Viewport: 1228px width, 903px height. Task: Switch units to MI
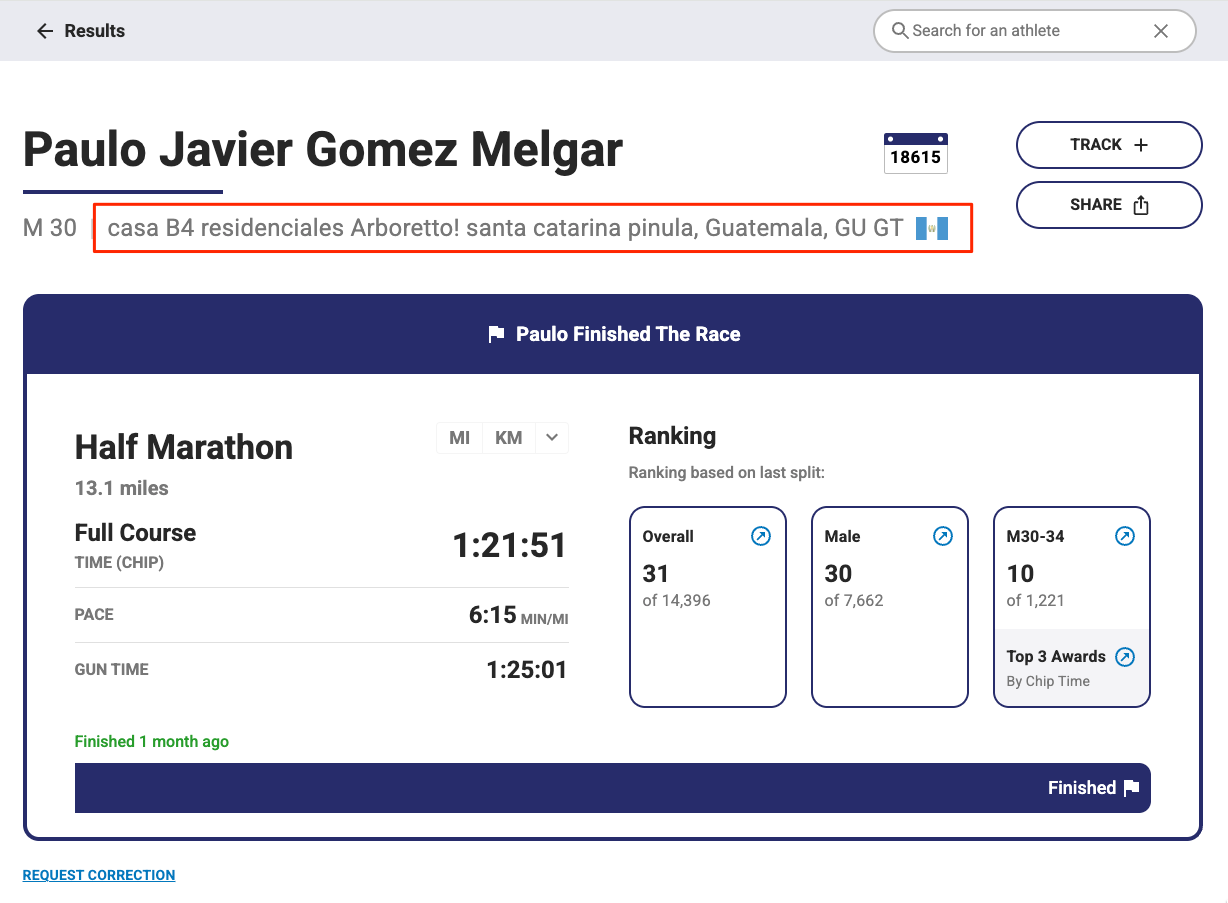459,438
